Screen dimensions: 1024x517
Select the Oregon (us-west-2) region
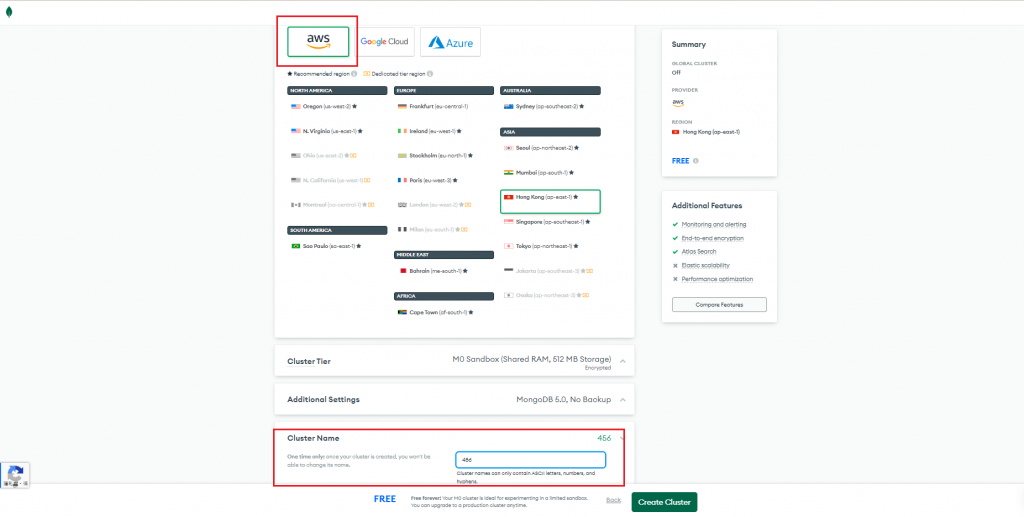(325, 106)
